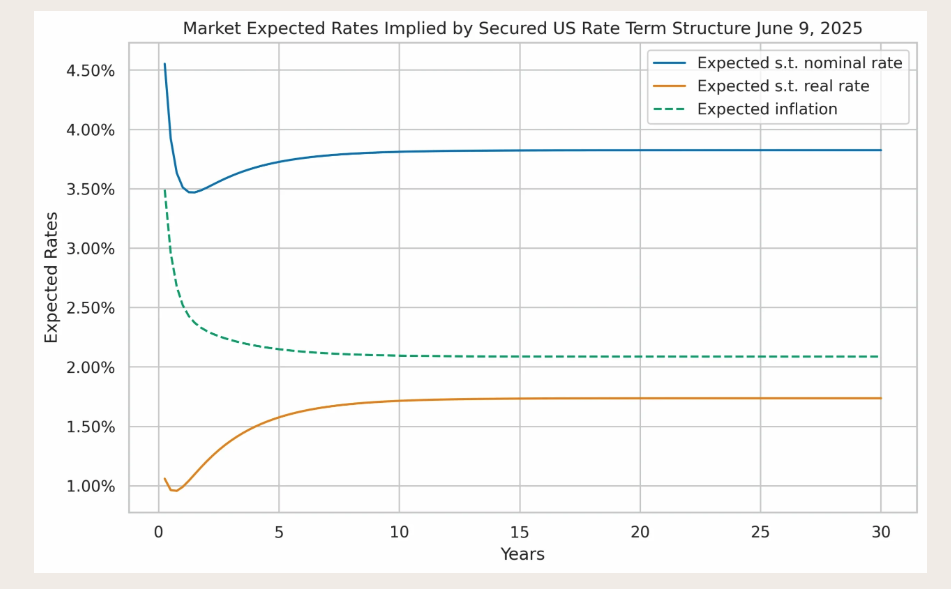Select 'Expected inflation' legend label
The height and width of the screenshot is (589, 951).
tap(767, 109)
